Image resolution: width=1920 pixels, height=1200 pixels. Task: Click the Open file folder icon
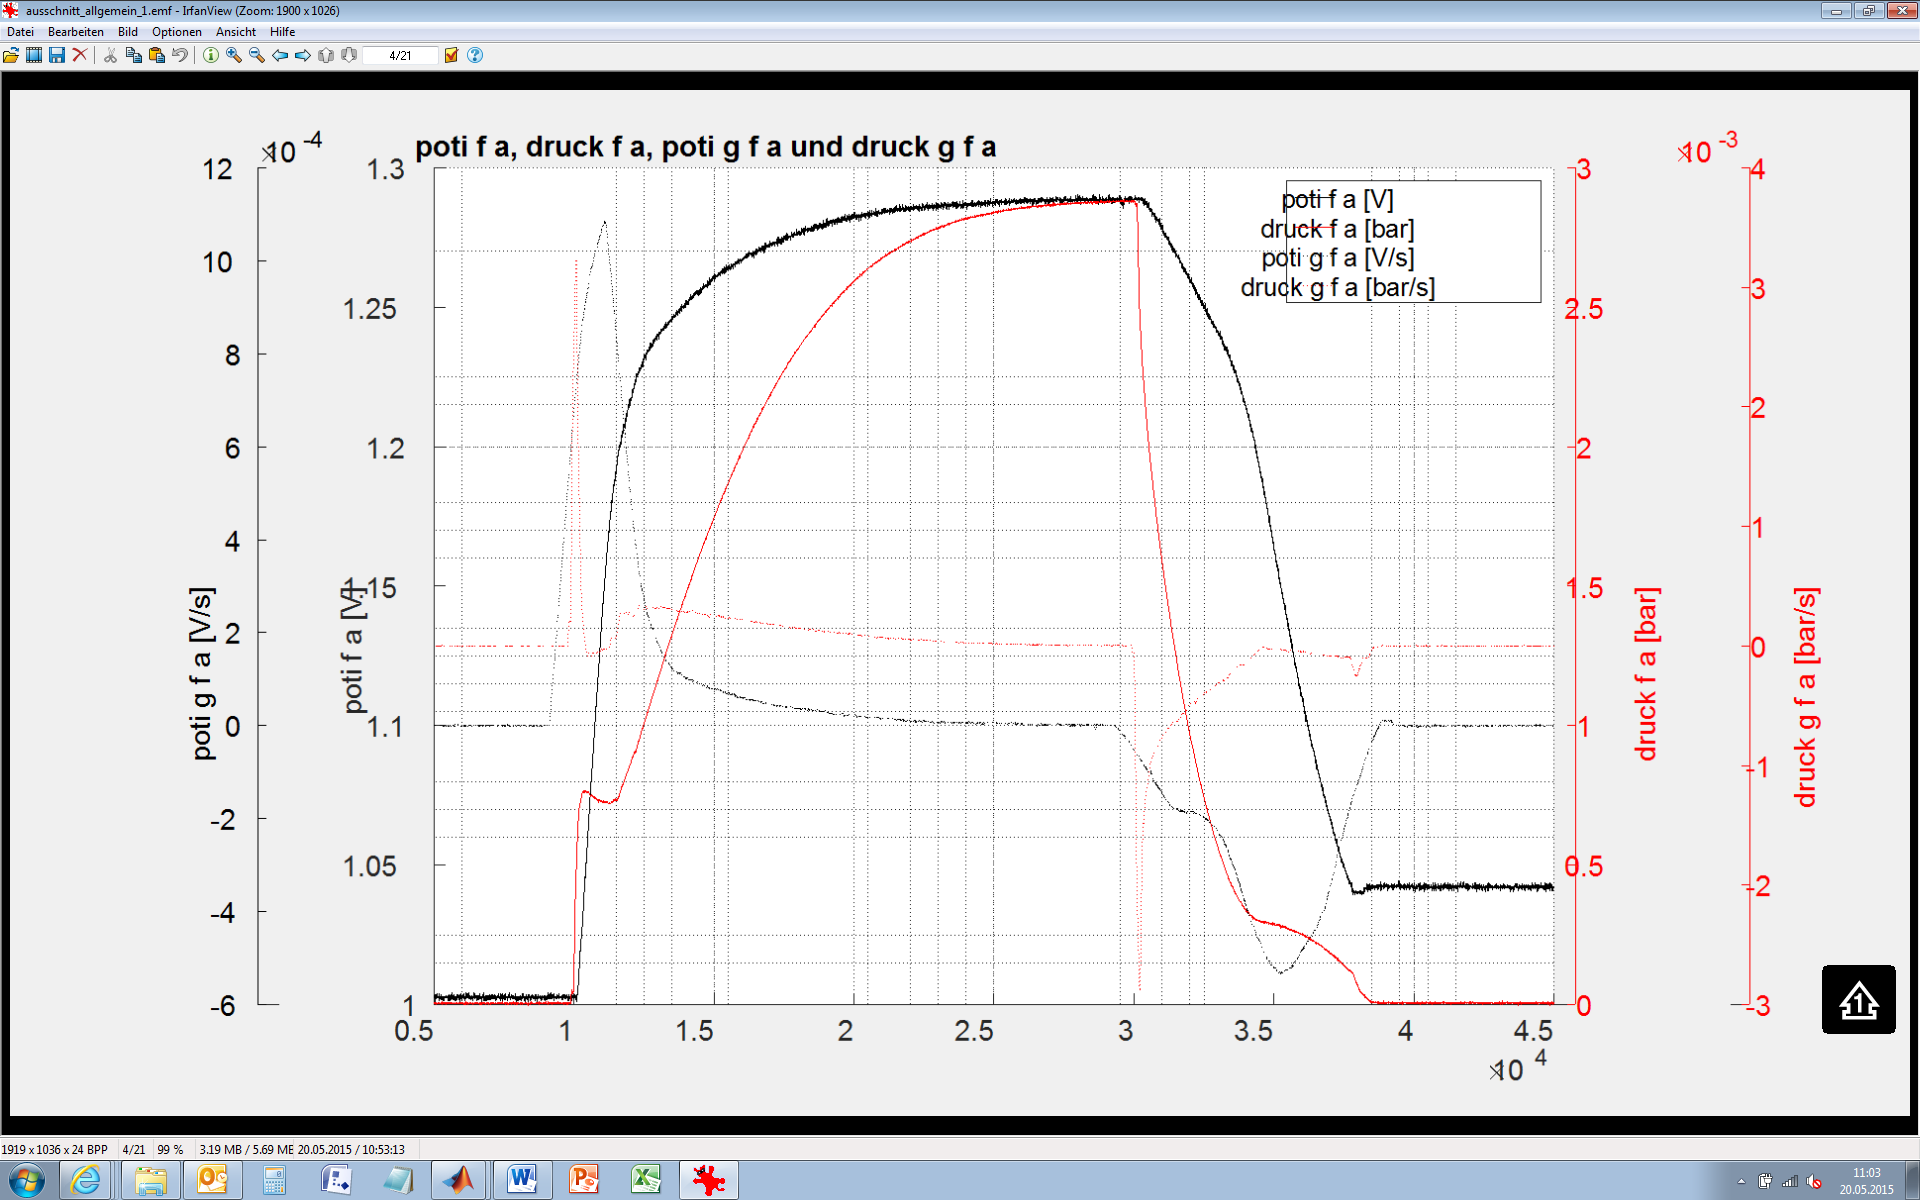click(11, 55)
